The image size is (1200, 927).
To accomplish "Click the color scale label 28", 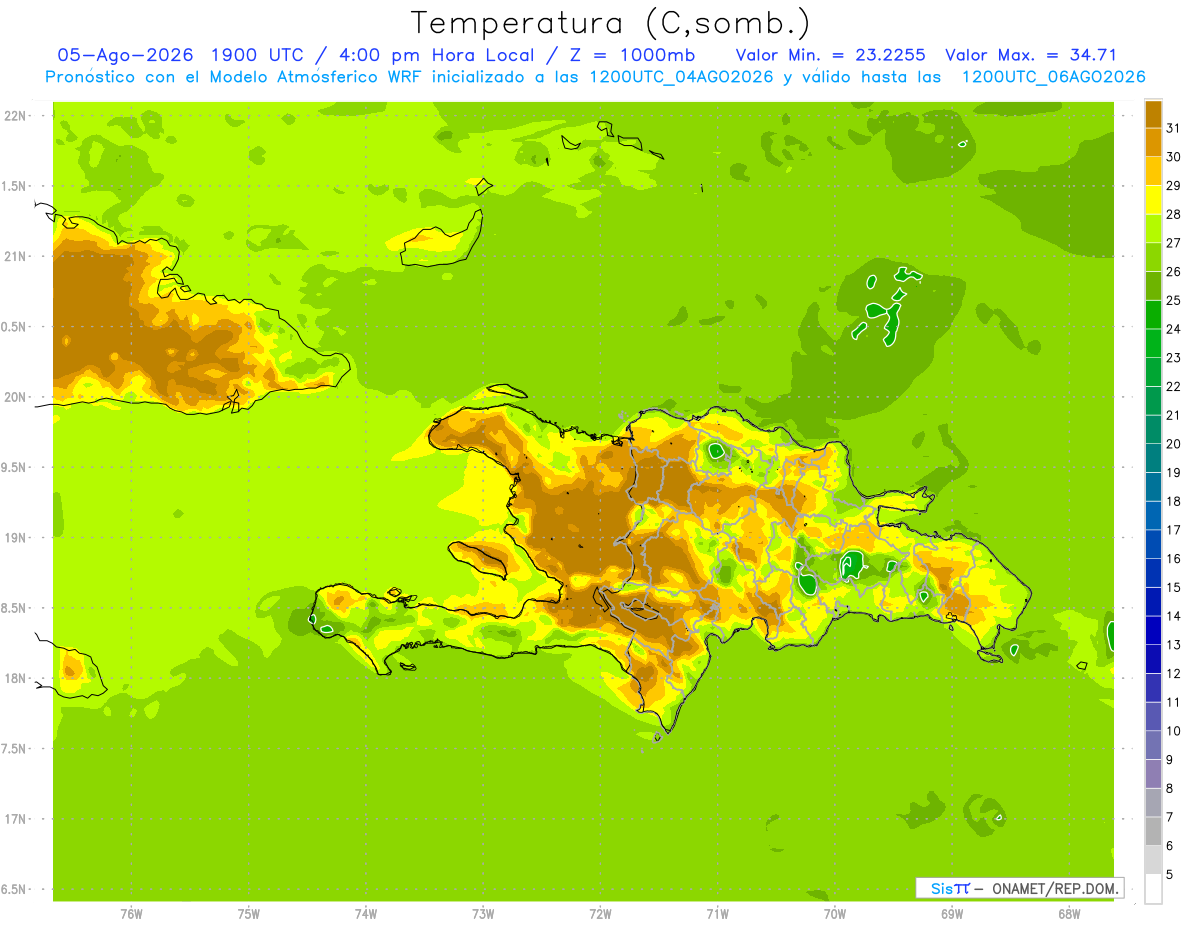I will 1174,214.
